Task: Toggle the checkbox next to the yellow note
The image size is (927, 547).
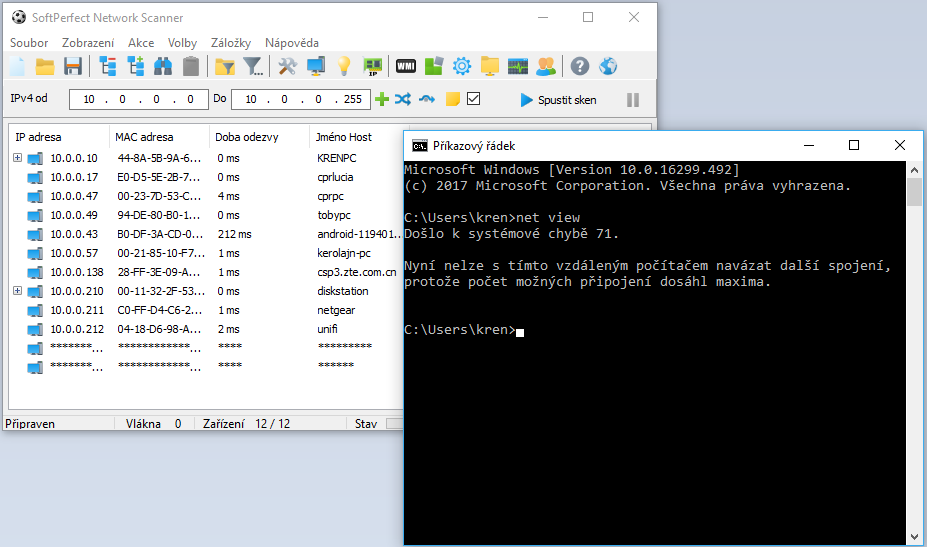Action: click(x=474, y=99)
